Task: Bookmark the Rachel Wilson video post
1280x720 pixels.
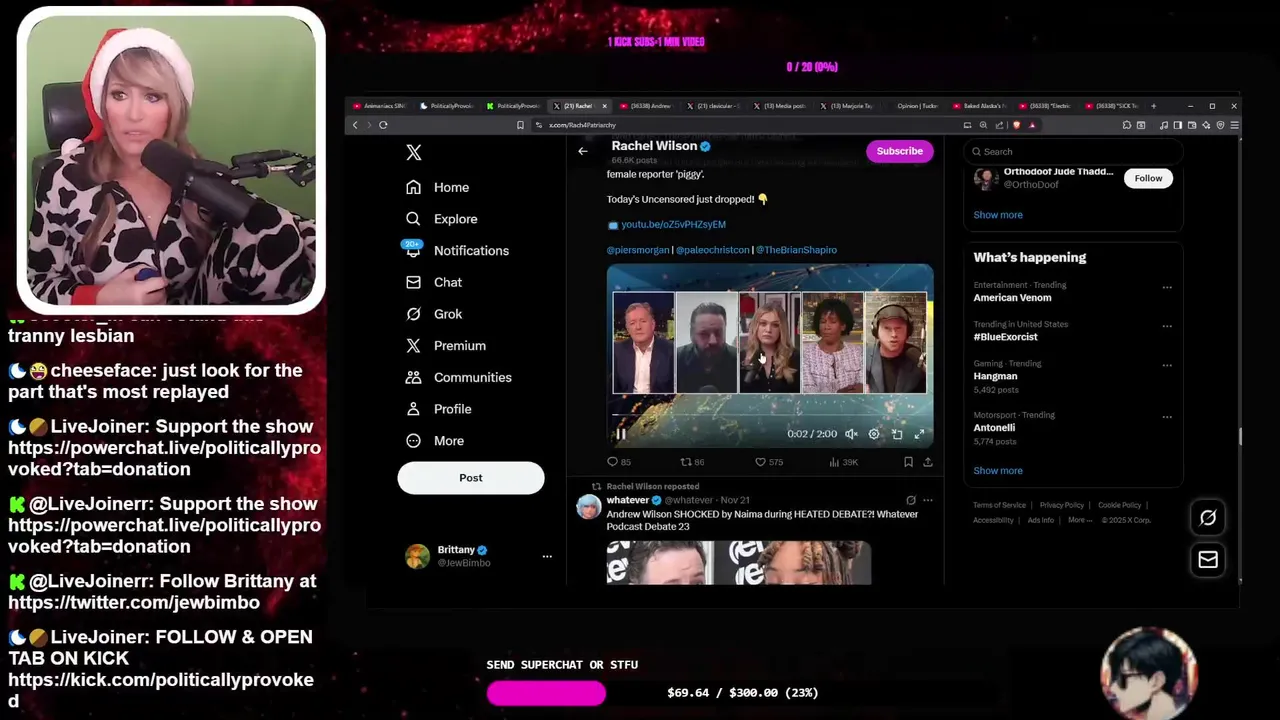Action: tap(908, 462)
